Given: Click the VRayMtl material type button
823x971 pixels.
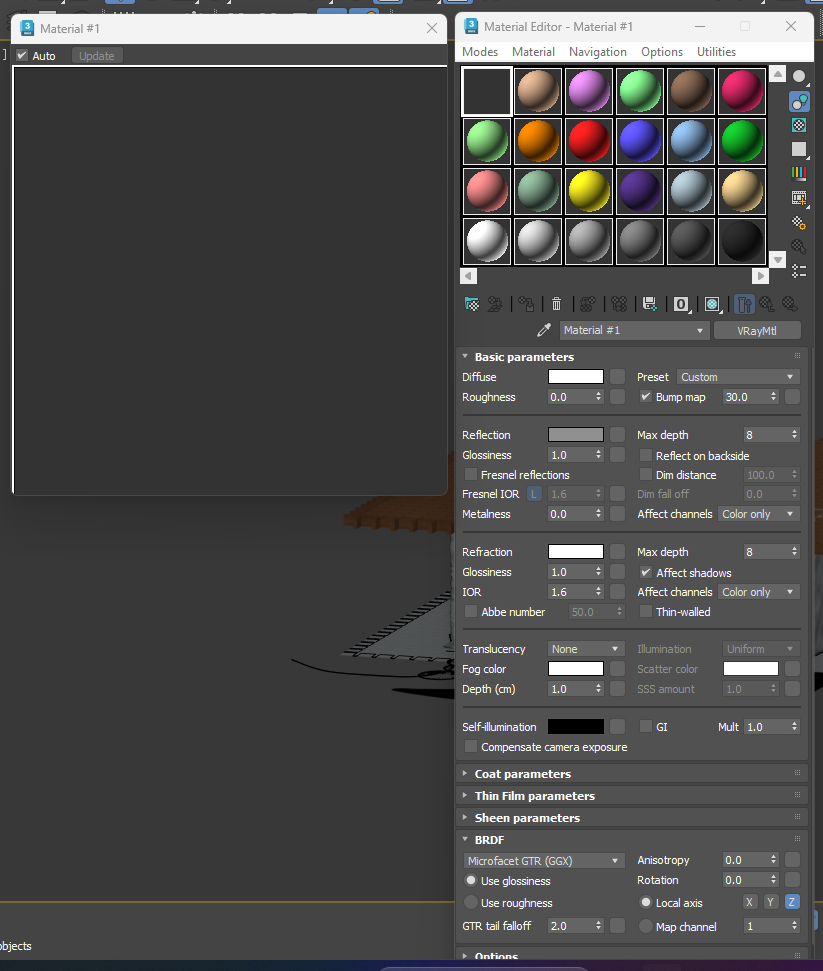Looking at the screenshot, I should 757,330.
